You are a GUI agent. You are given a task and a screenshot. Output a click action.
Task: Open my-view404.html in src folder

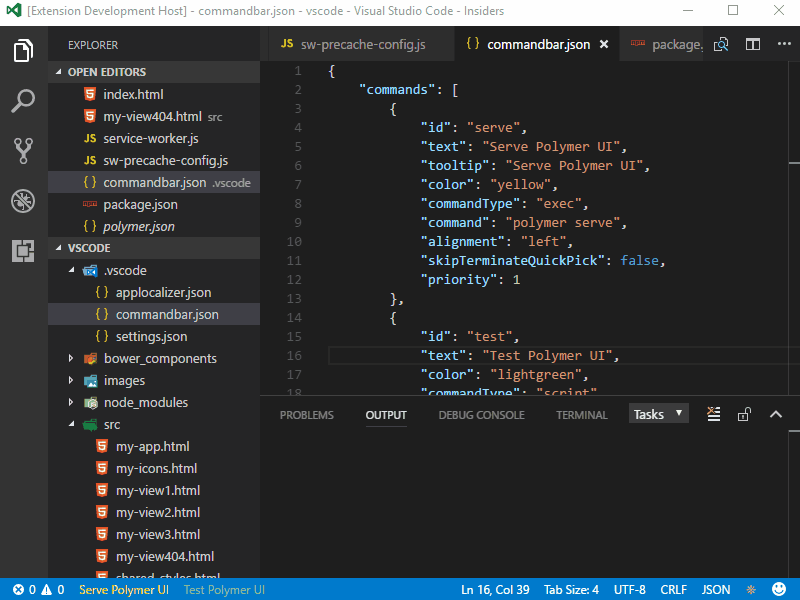click(154, 556)
